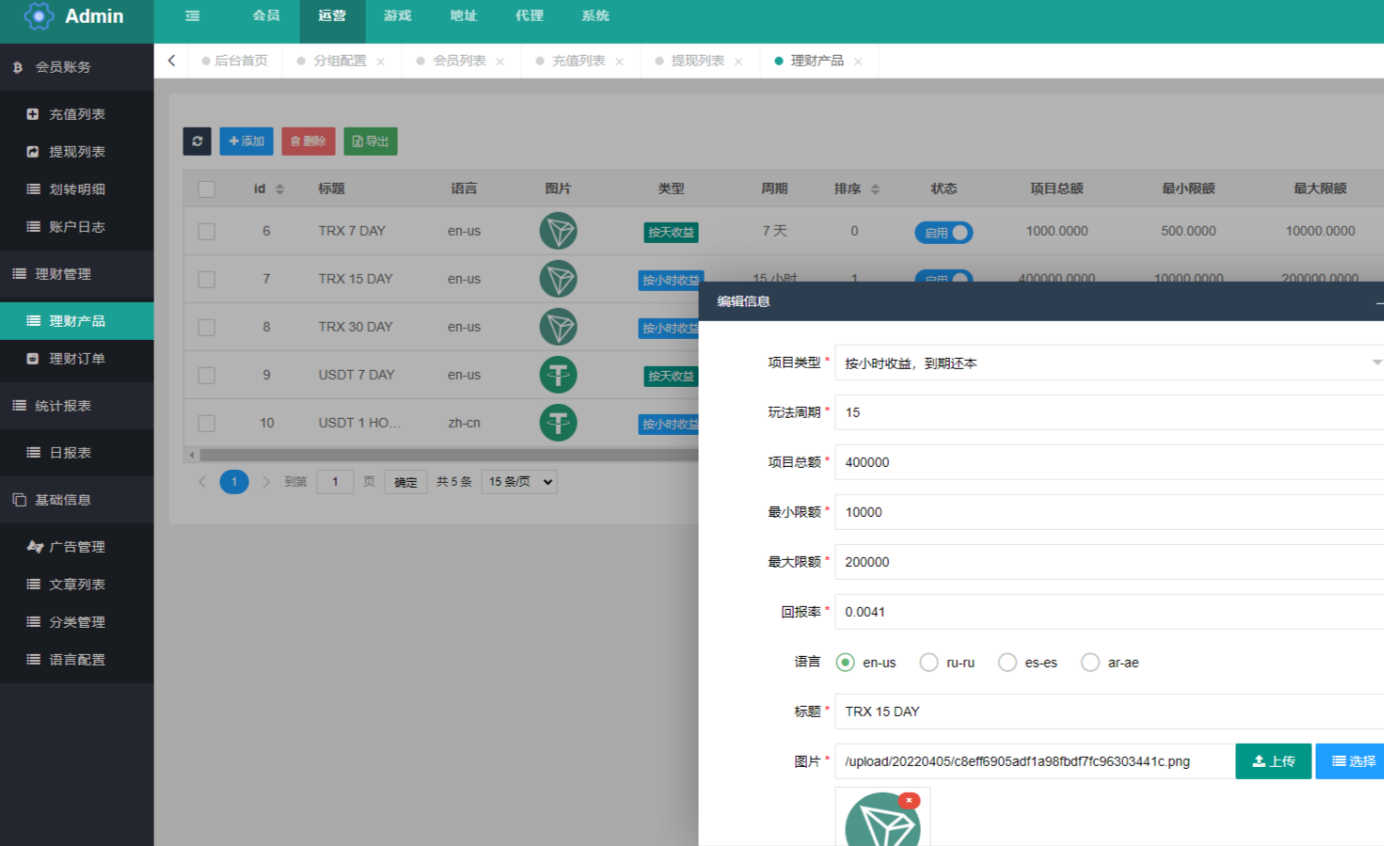Select the ru-ru language radio button

[929, 662]
